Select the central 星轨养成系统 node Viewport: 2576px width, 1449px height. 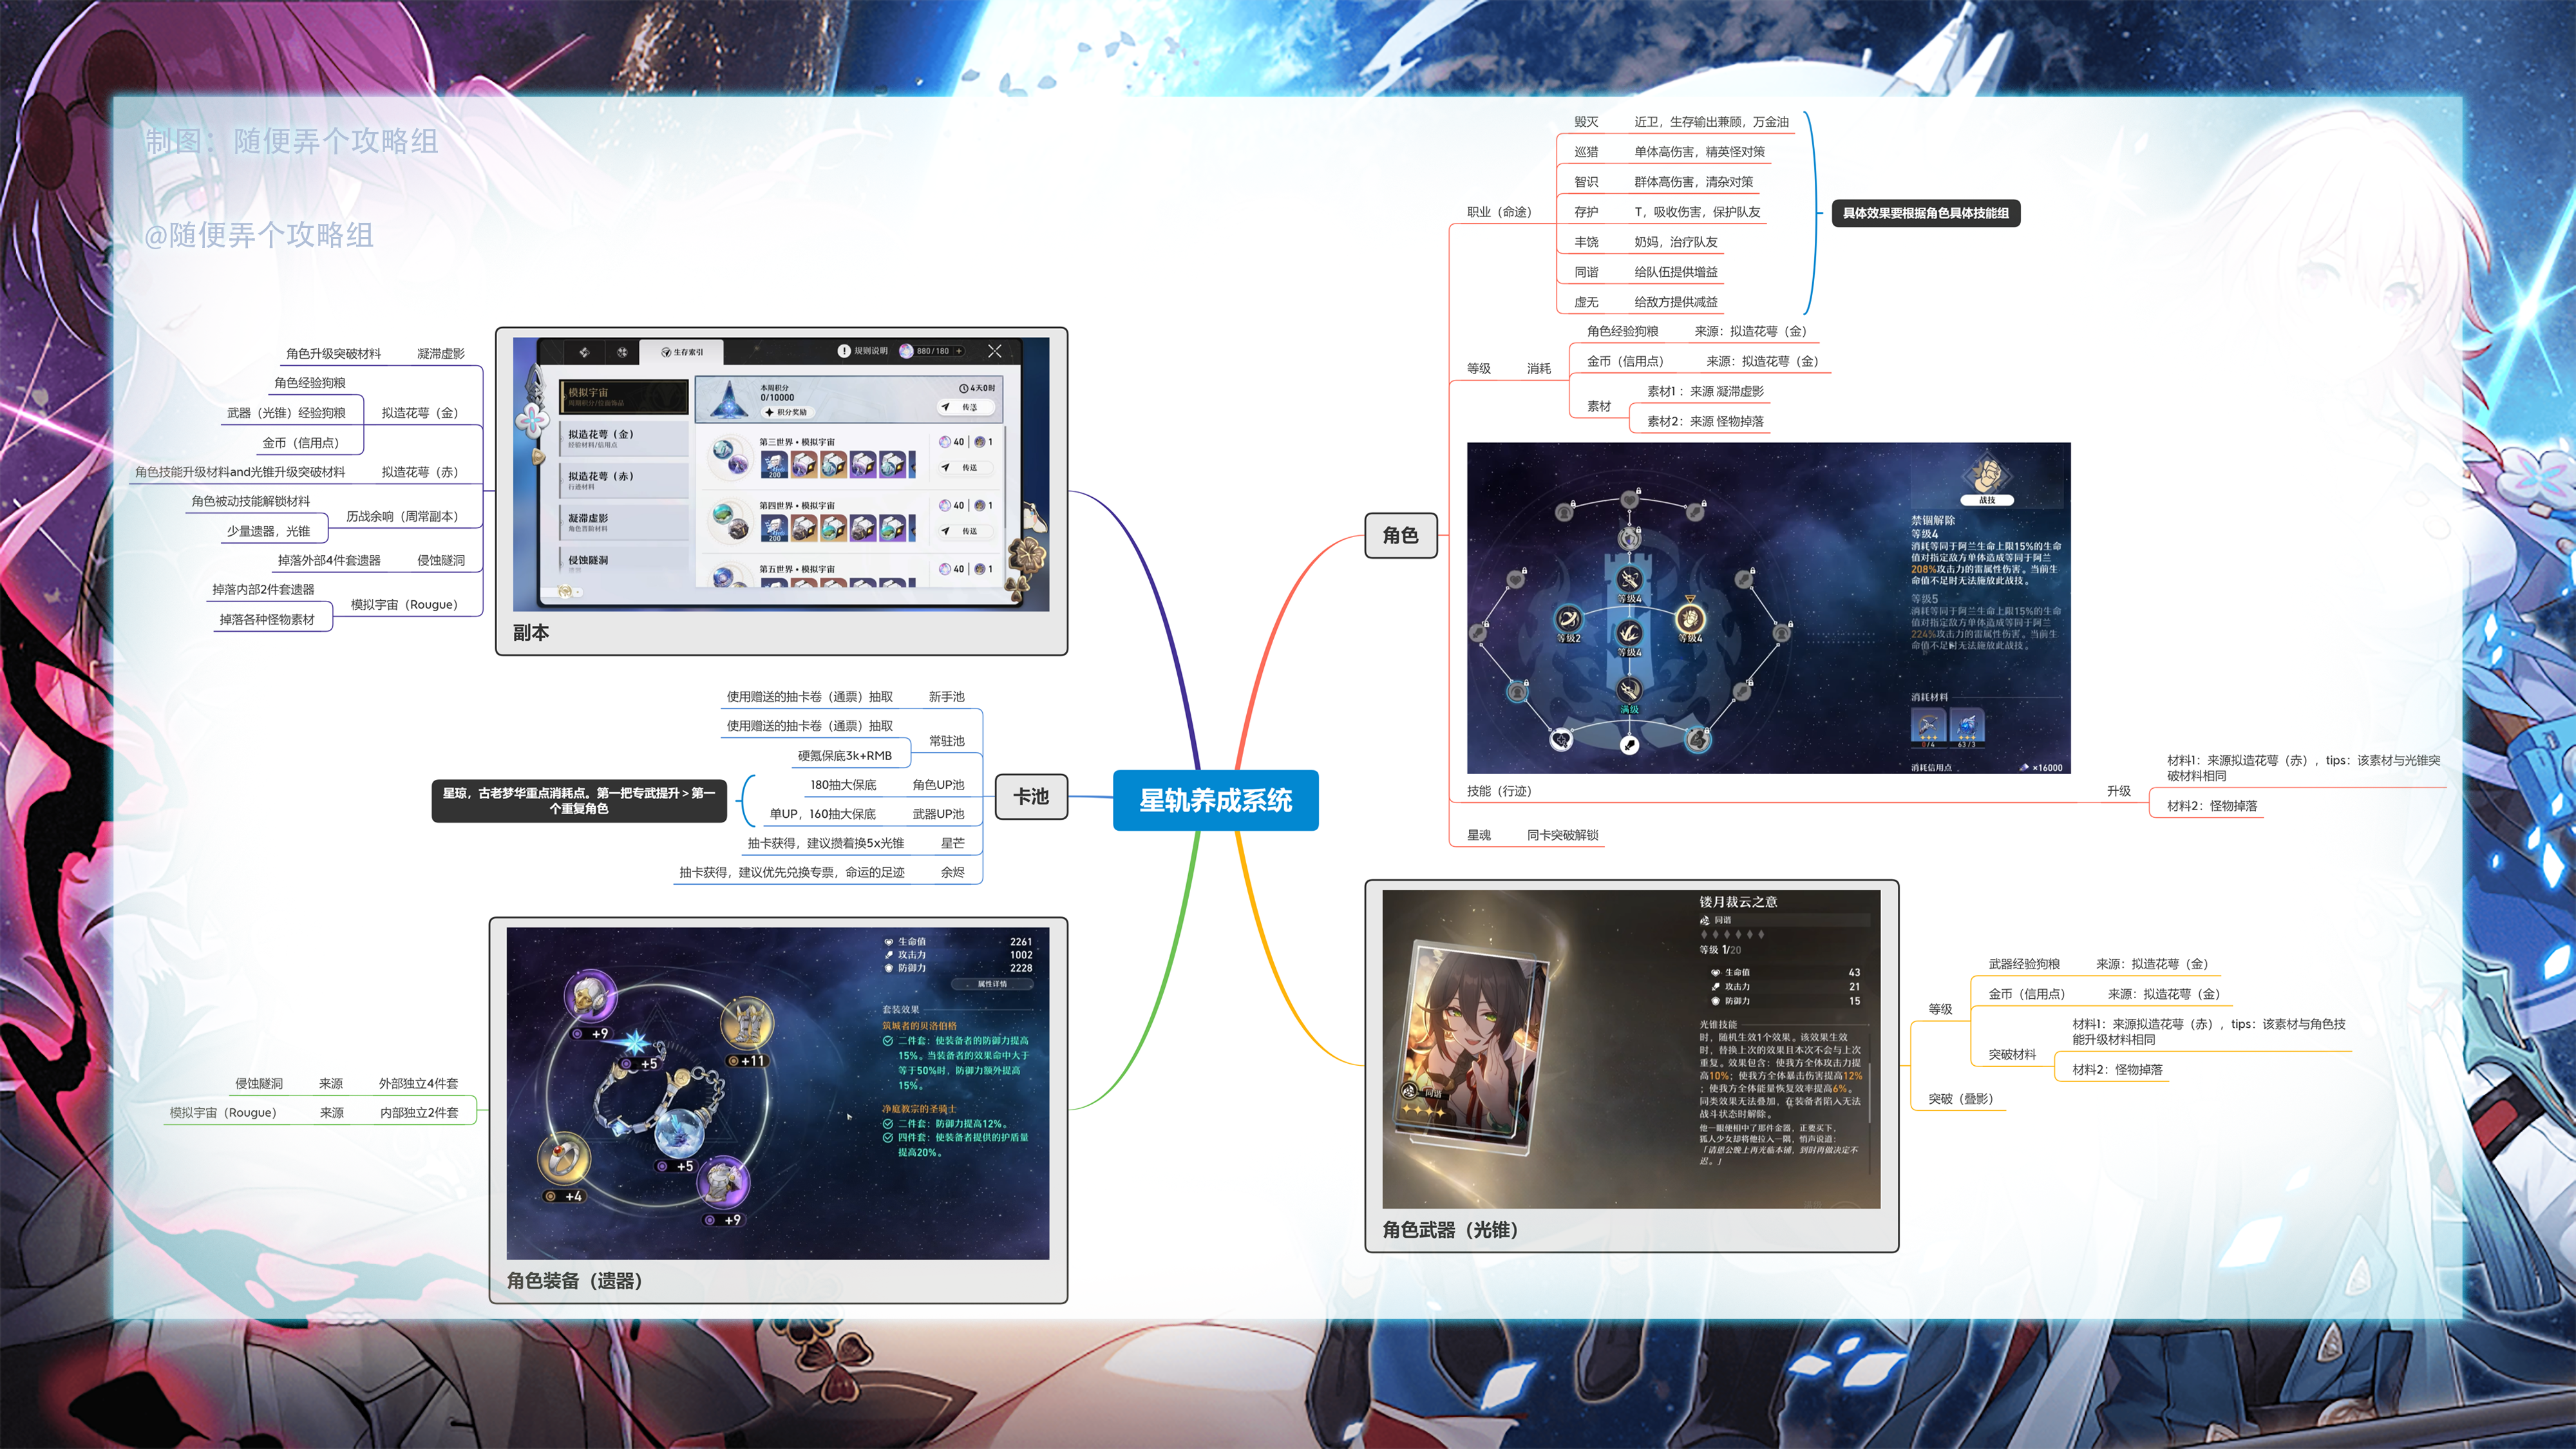click(1215, 800)
